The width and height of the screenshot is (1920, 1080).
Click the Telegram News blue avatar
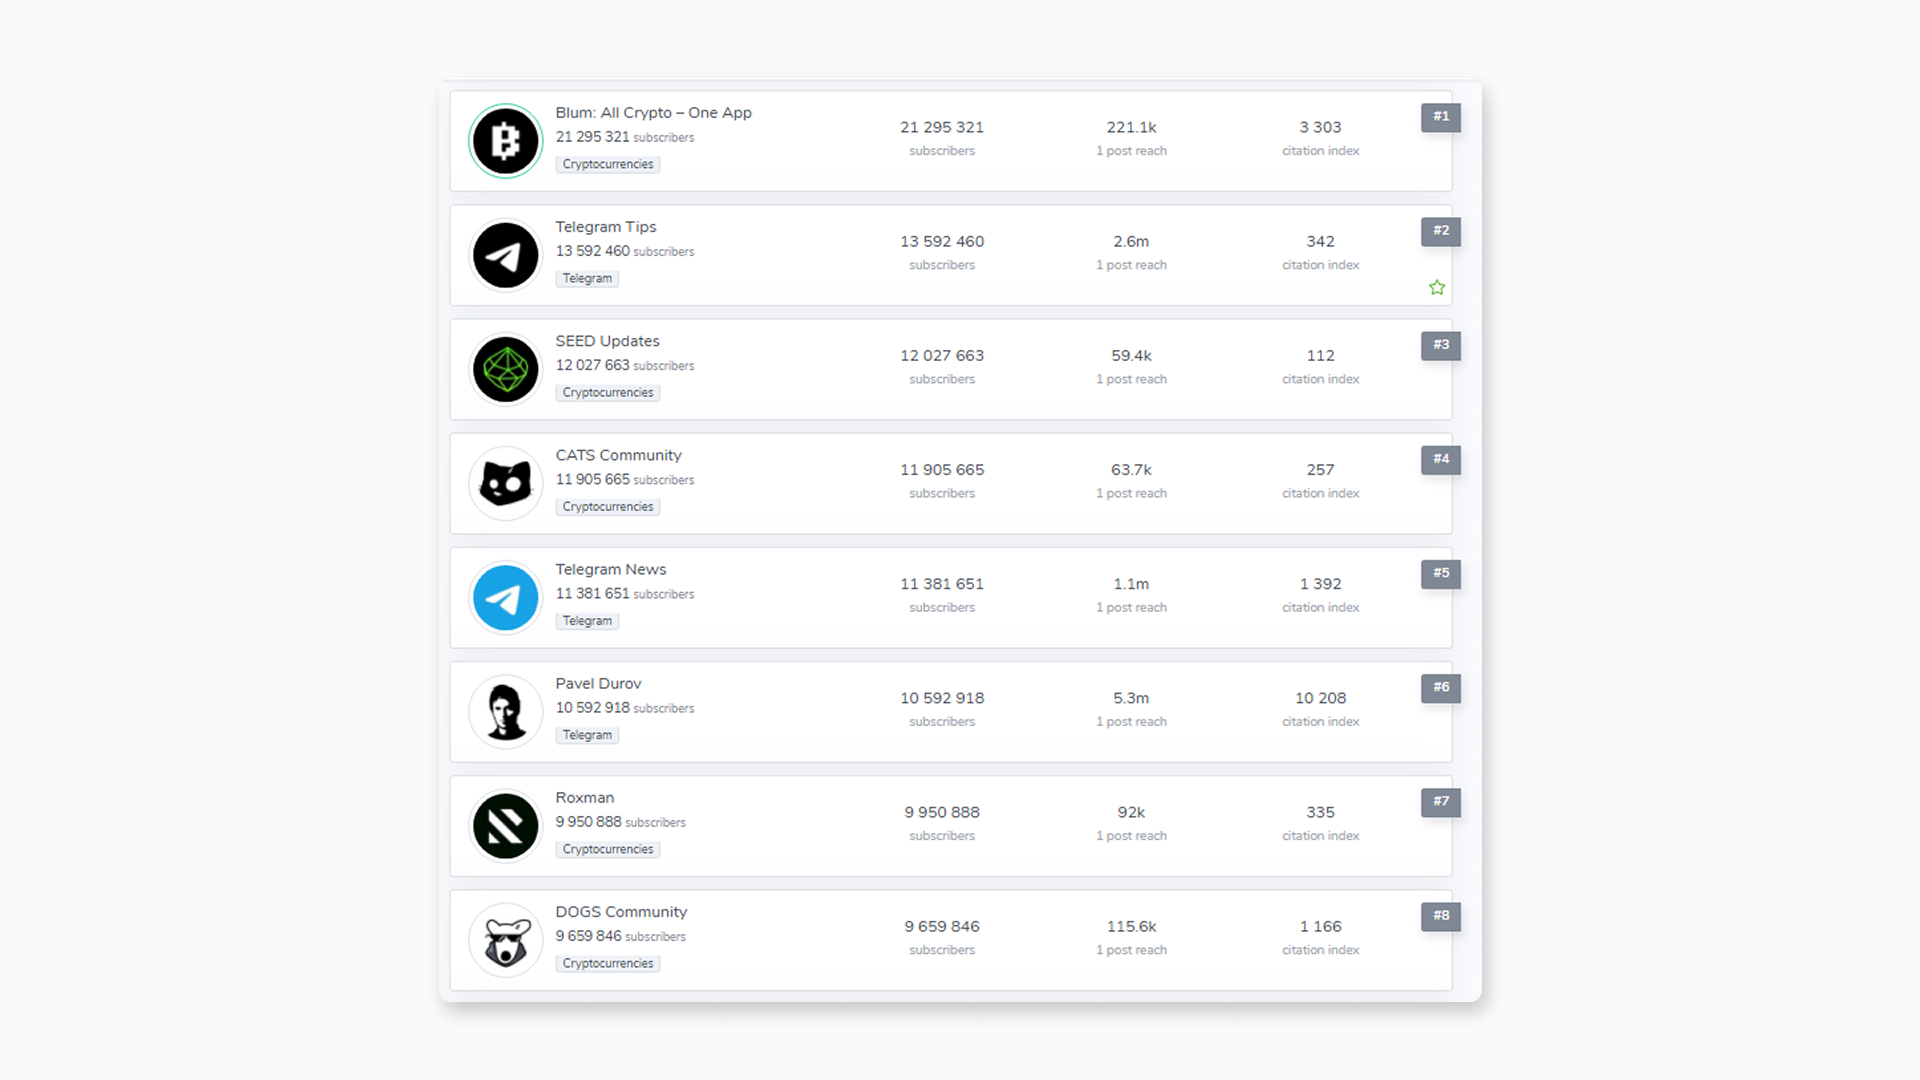tap(505, 597)
